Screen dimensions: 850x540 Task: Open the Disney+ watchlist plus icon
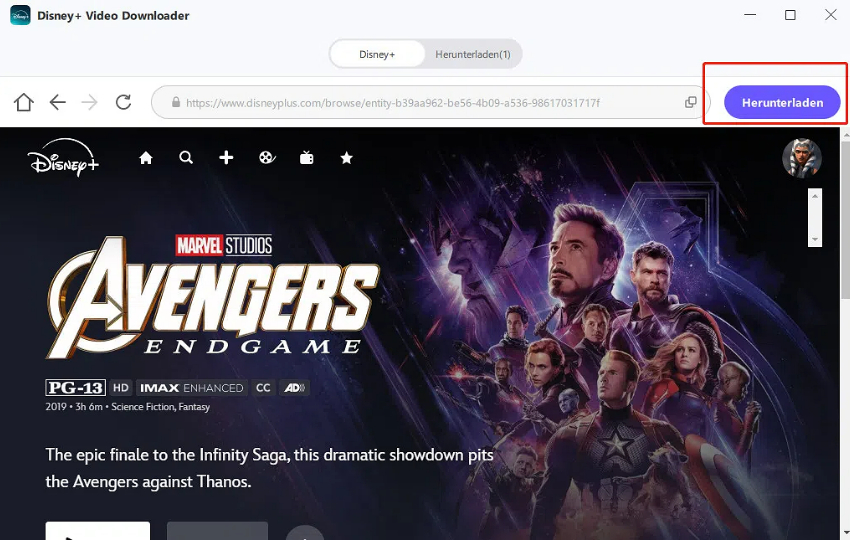226,158
